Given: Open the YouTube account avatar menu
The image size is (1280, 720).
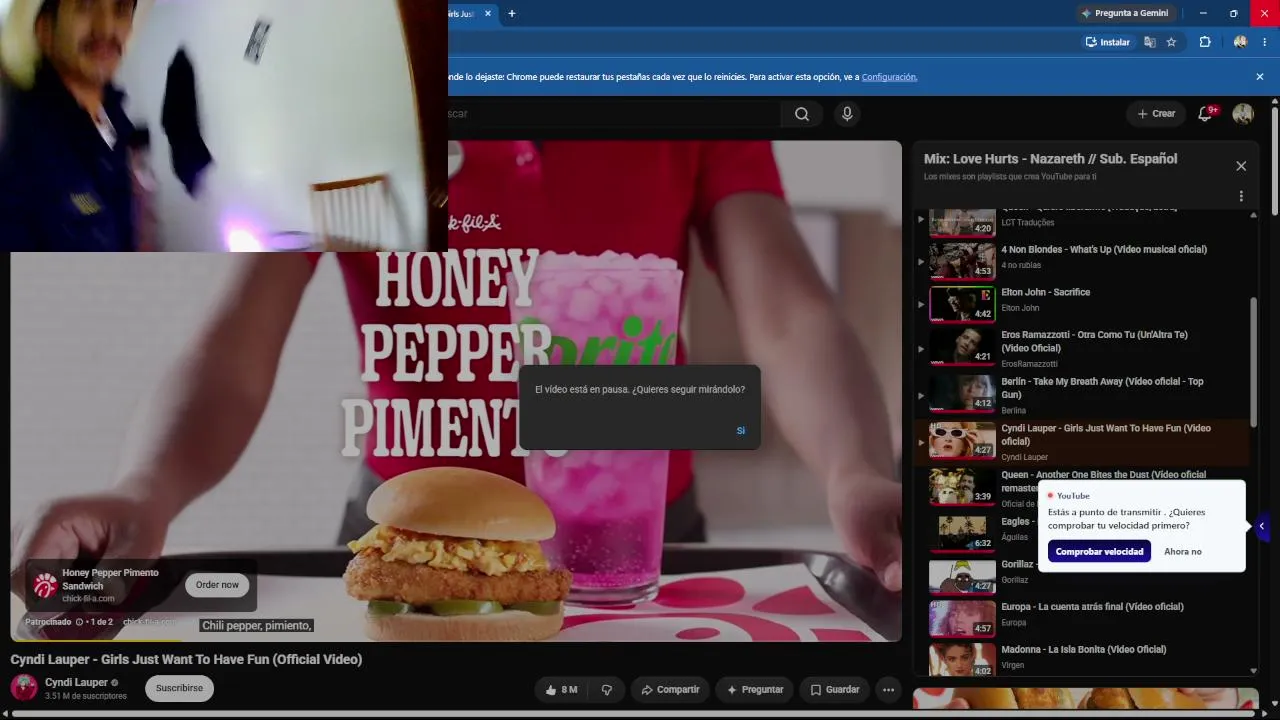Looking at the screenshot, I should [x=1243, y=114].
